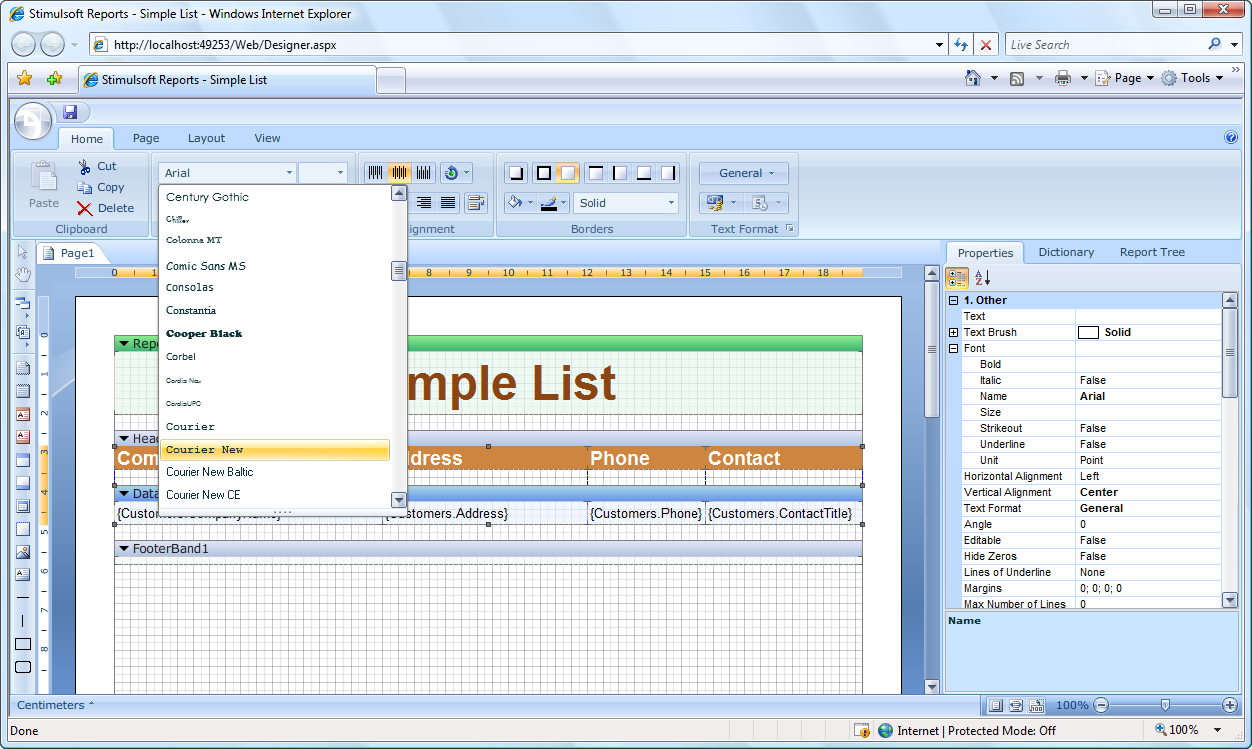
Task: Open the border style Solid dropdown
Action: 626,203
